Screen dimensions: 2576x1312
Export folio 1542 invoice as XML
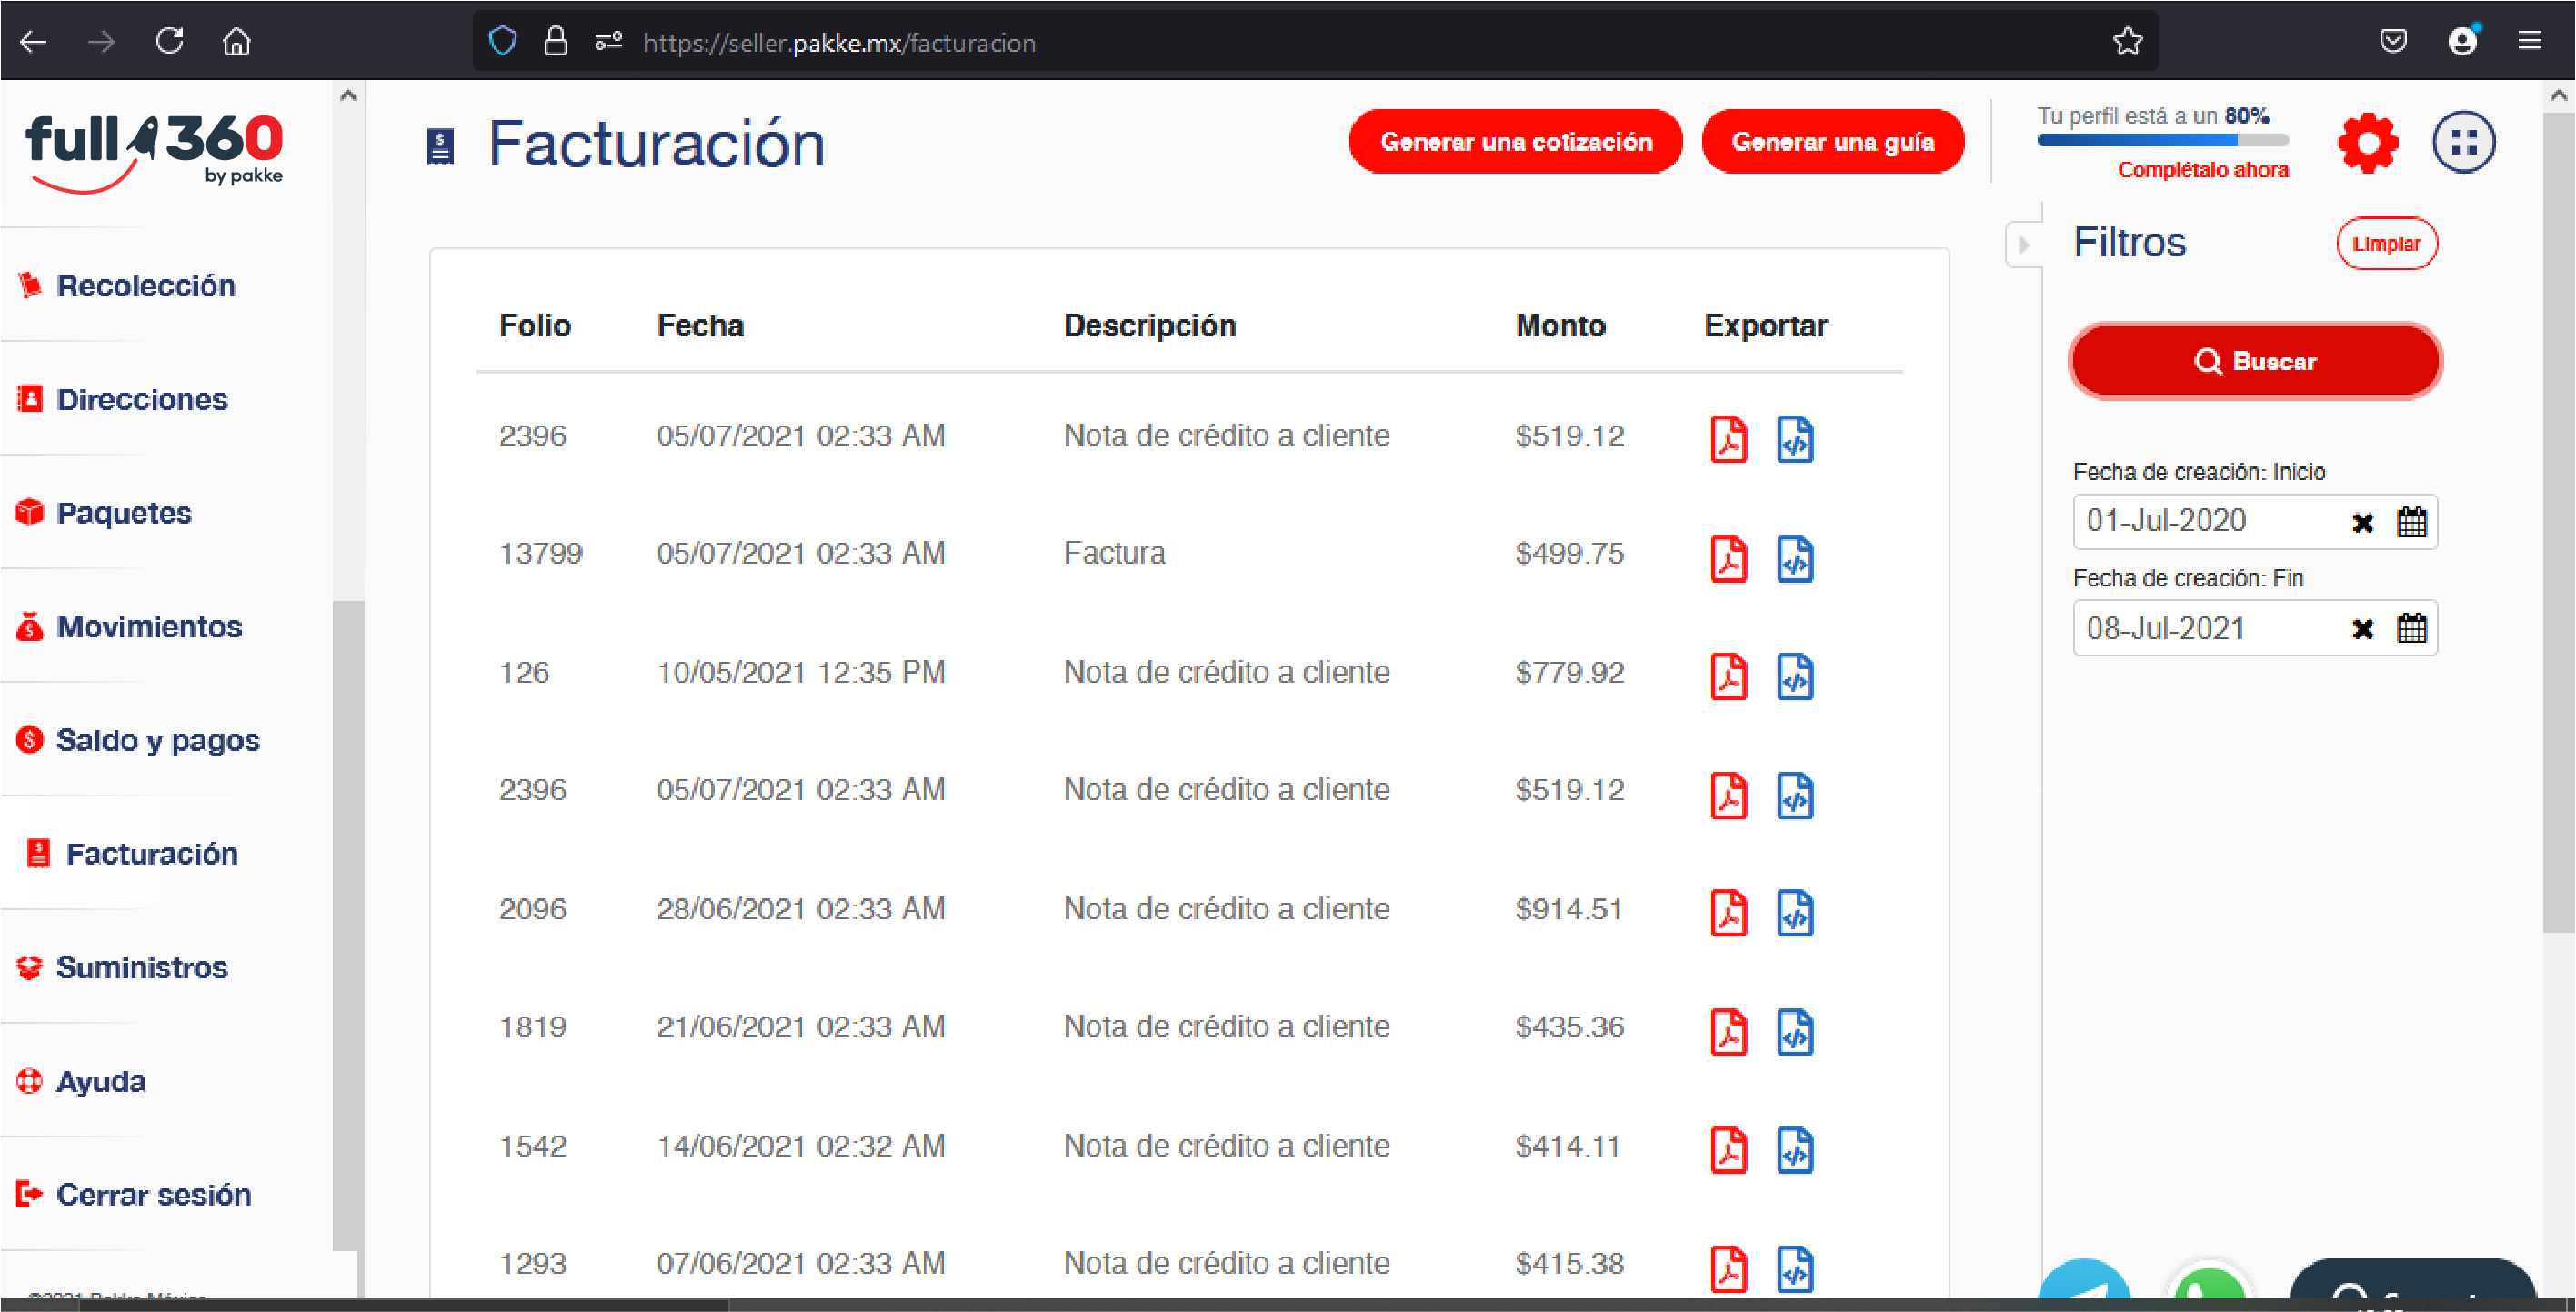[x=1795, y=1151]
